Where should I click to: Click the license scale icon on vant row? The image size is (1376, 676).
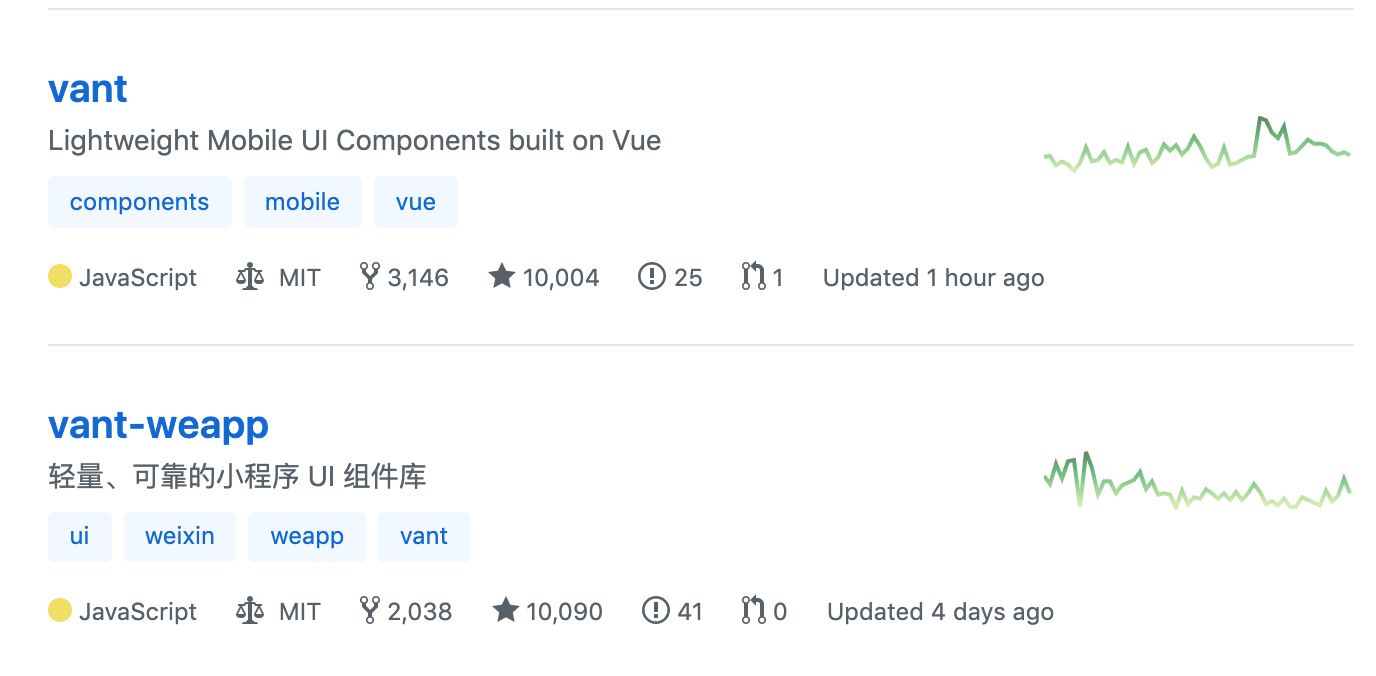(x=249, y=277)
